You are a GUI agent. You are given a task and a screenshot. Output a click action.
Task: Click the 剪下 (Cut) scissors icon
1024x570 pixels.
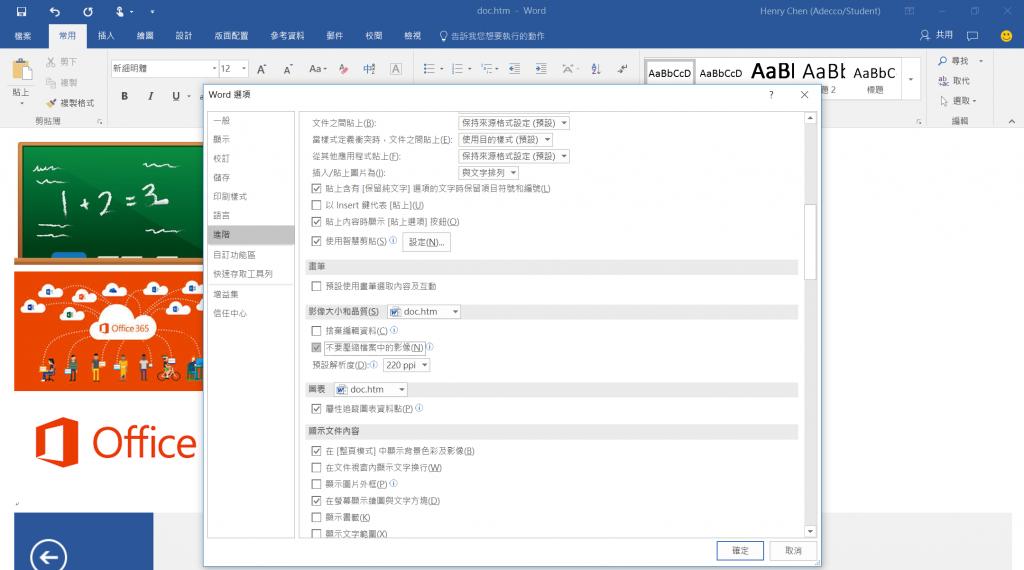click(x=51, y=61)
